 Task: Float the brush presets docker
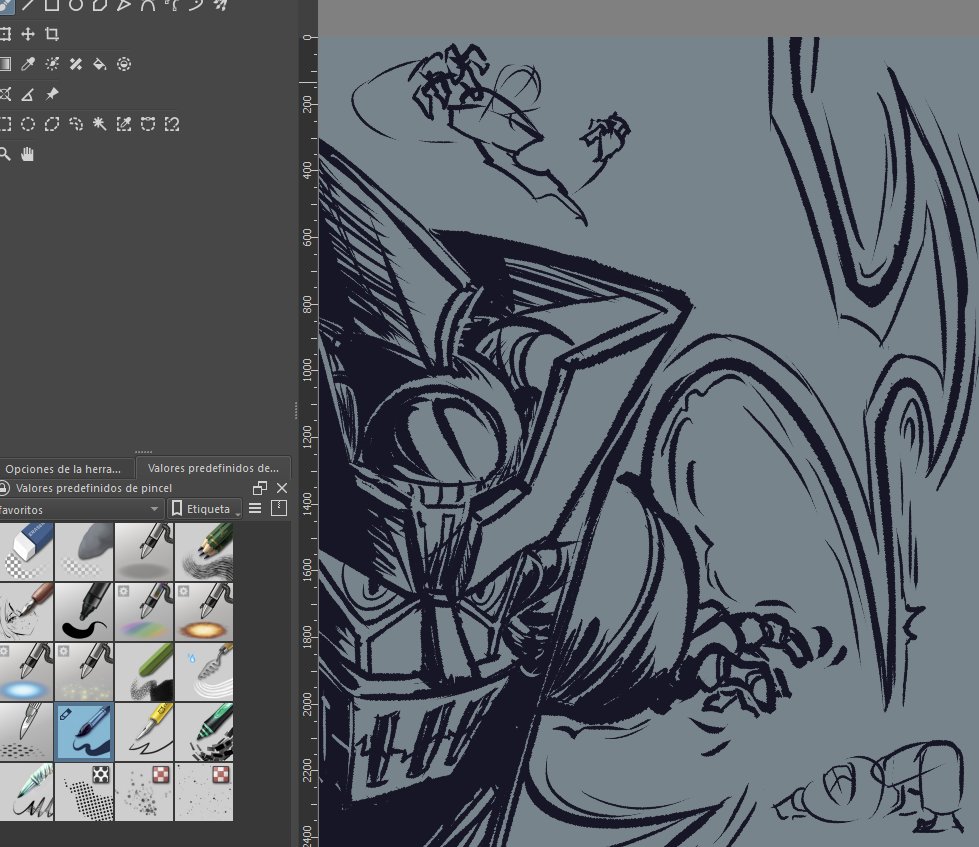(260, 488)
